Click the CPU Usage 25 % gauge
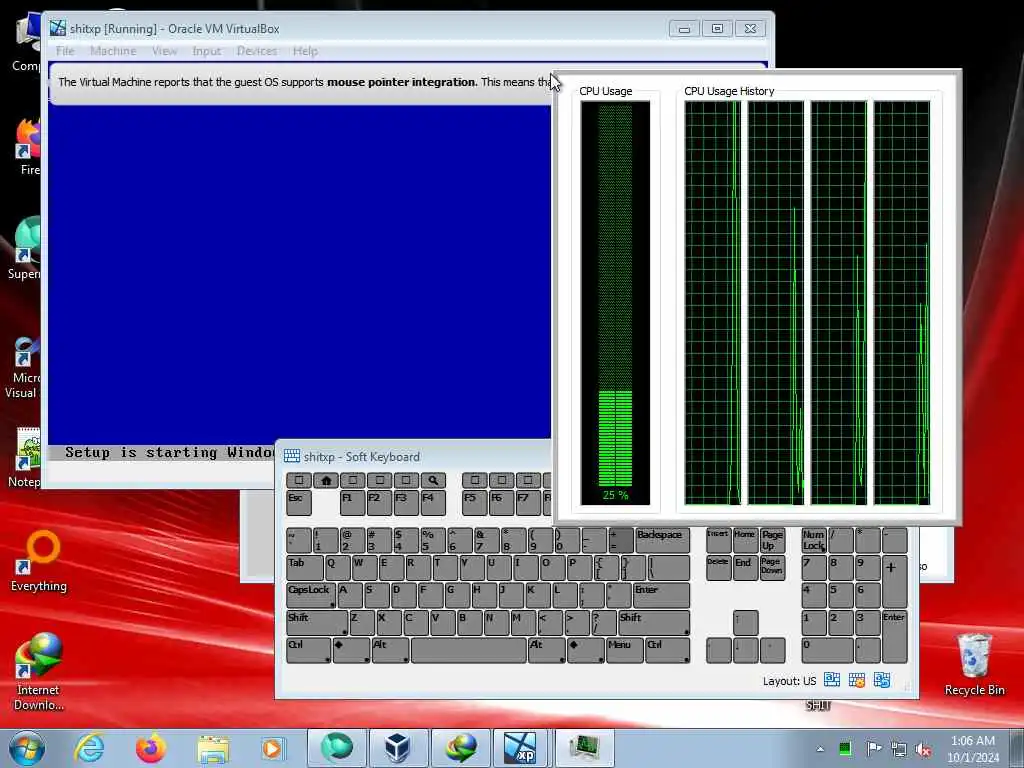1024x768 pixels. coord(615,303)
